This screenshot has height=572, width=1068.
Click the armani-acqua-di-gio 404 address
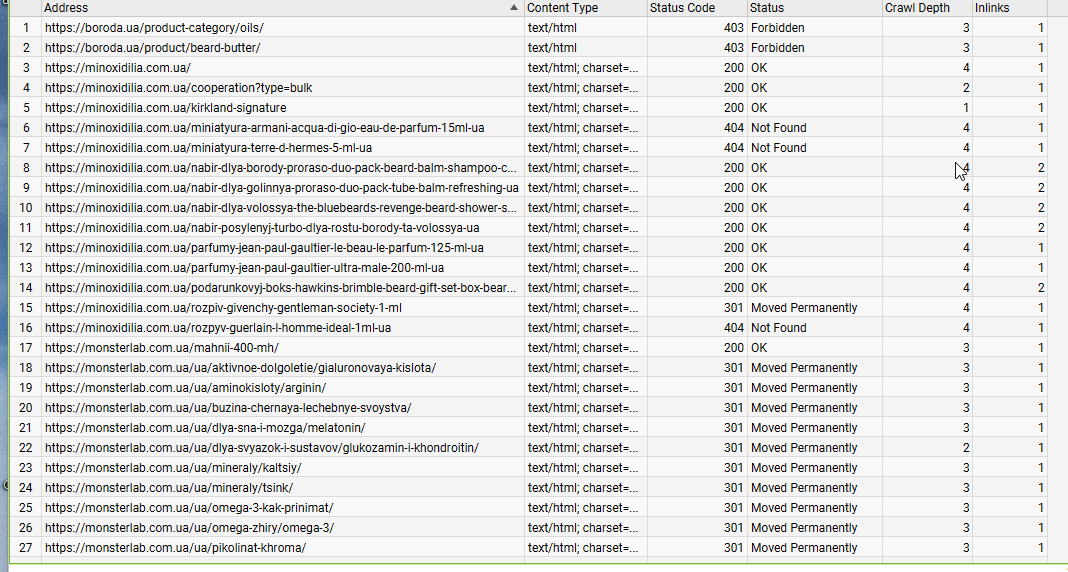pos(265,128)
